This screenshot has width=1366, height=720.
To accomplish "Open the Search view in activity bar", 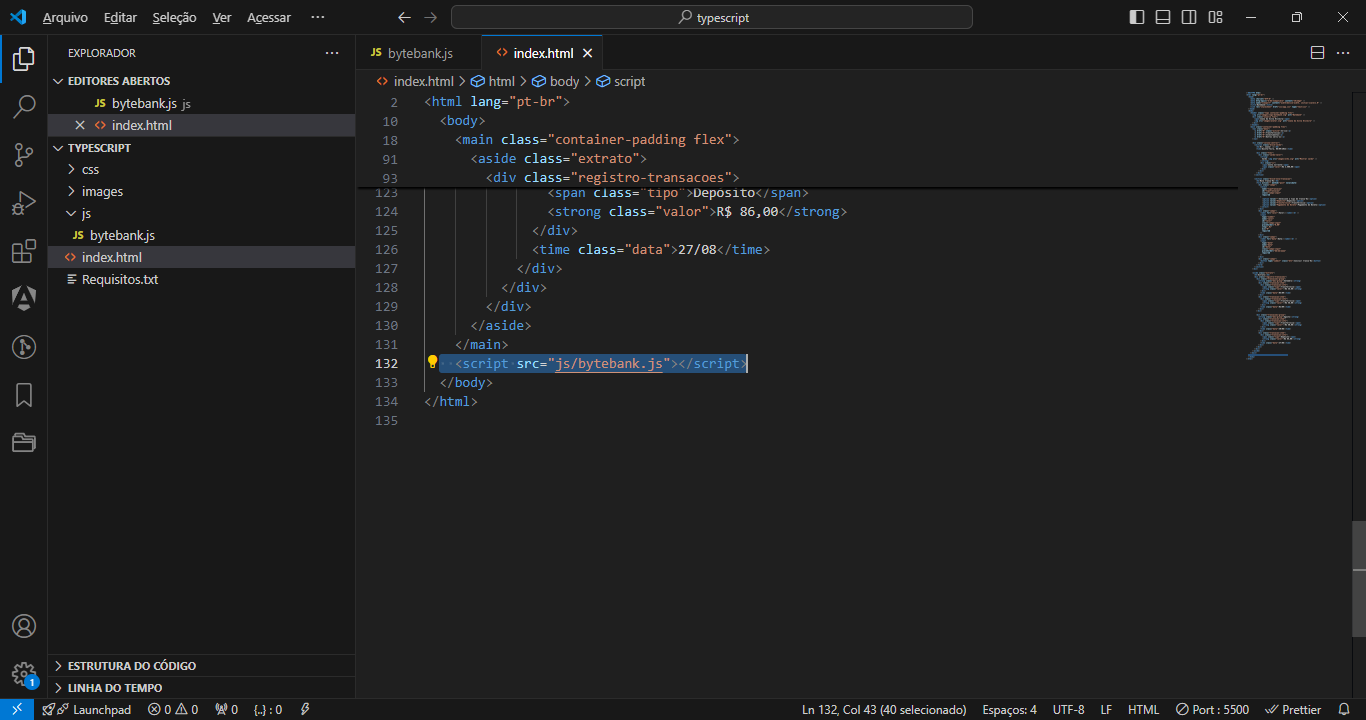I will click(24, 107).
